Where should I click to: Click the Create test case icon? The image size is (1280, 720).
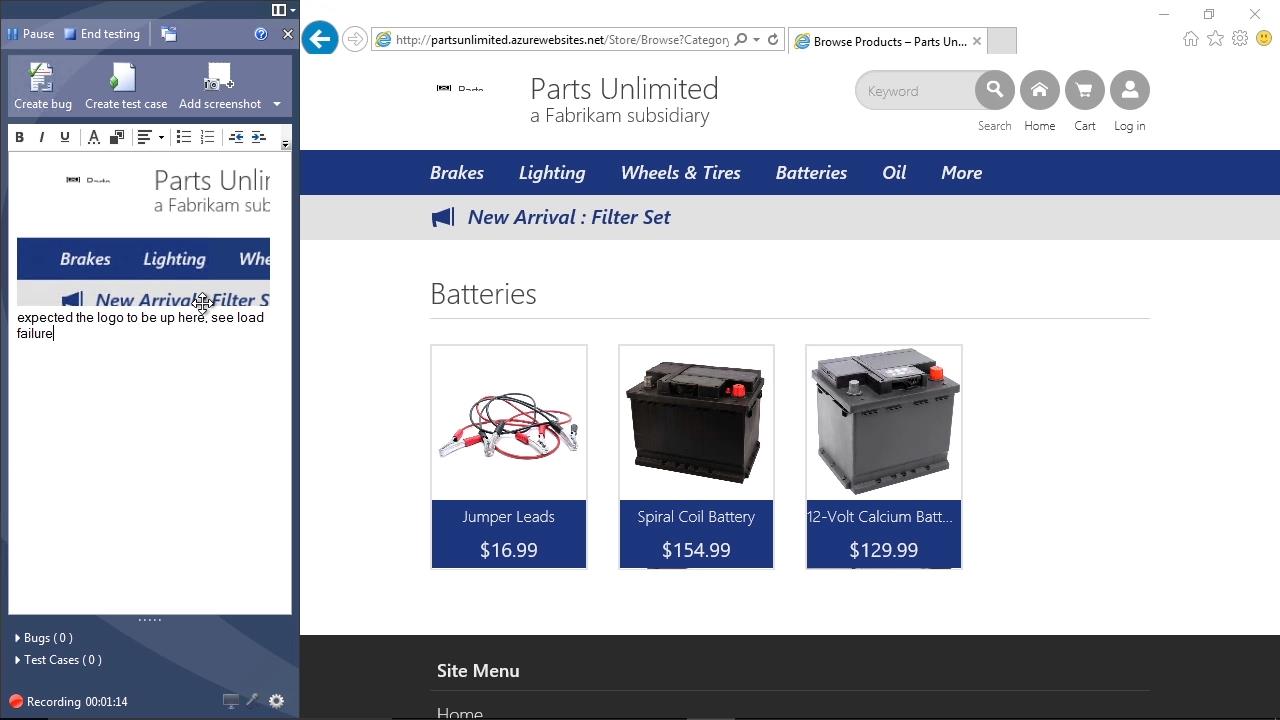point(125,78)
